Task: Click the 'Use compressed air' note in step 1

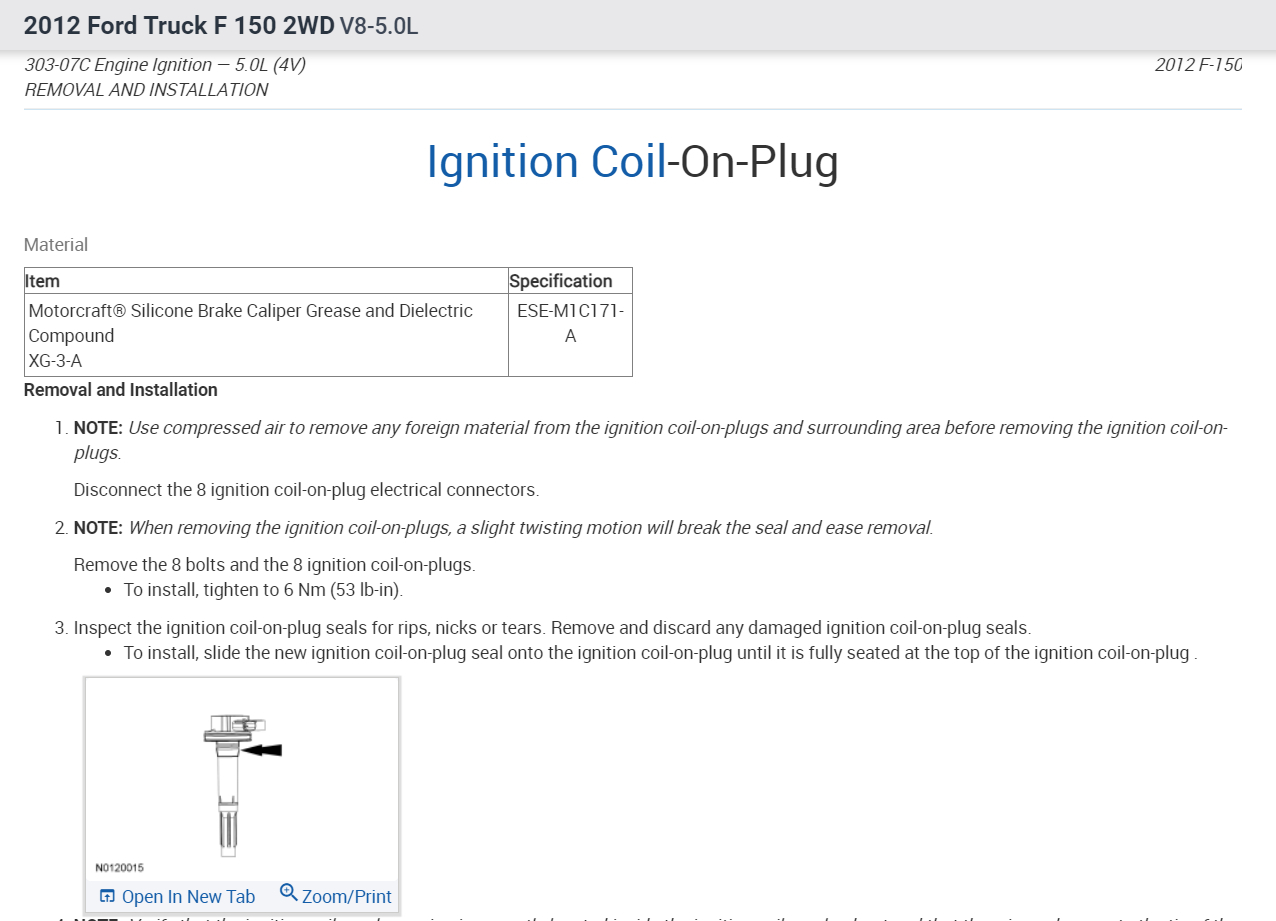Action: tap(651, 440)
